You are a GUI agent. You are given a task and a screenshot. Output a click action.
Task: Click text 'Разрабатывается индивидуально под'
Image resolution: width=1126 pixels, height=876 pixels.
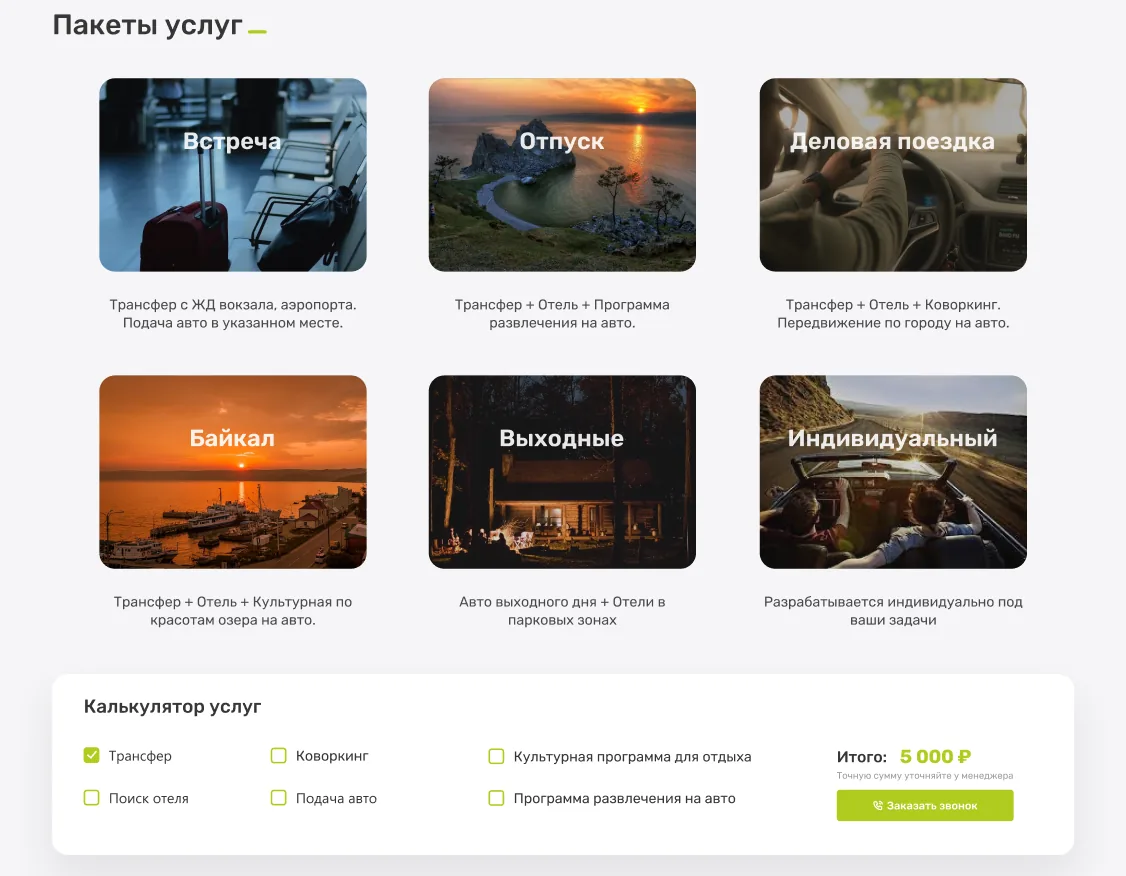pyautogui.click(x=893, y=602)
